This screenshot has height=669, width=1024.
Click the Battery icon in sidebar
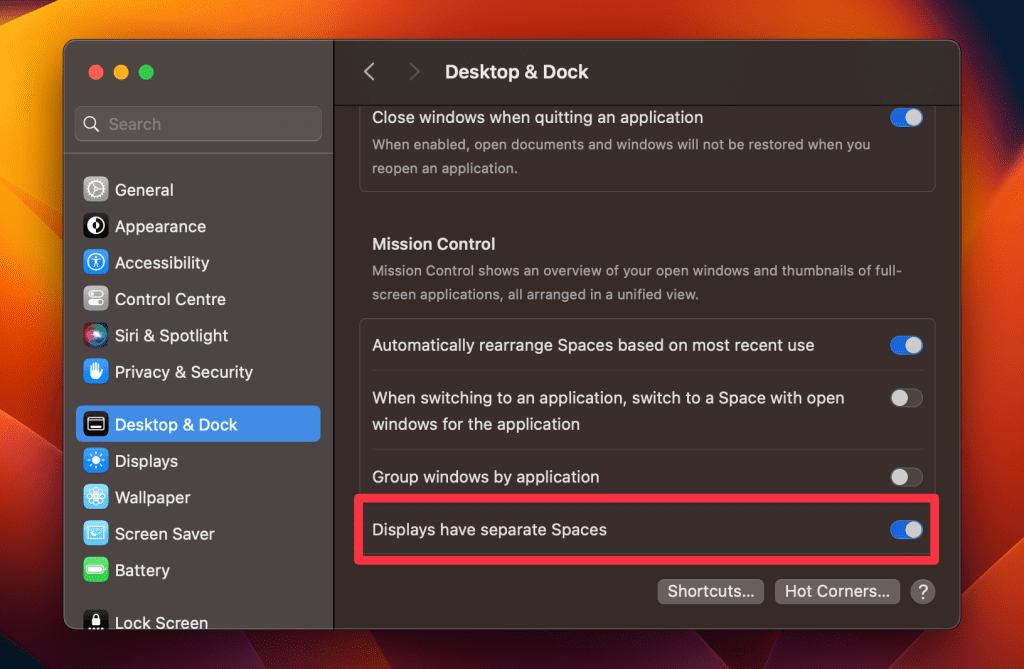pos(96,570)
